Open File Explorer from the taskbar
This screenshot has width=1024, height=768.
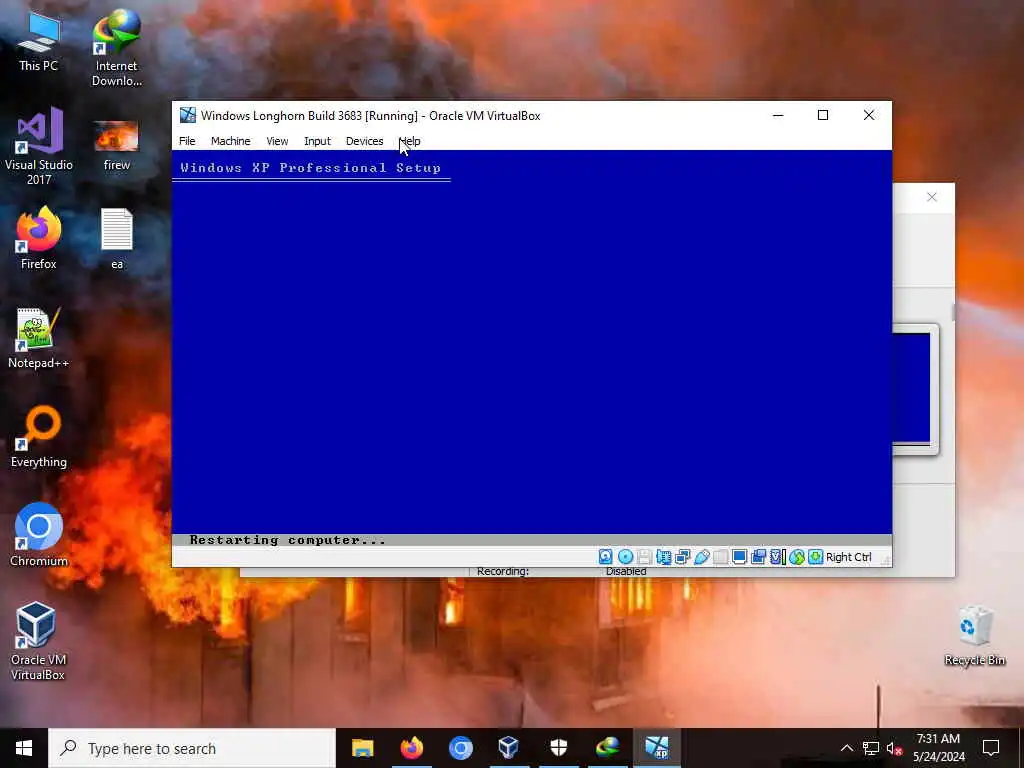tap(362, 748)
